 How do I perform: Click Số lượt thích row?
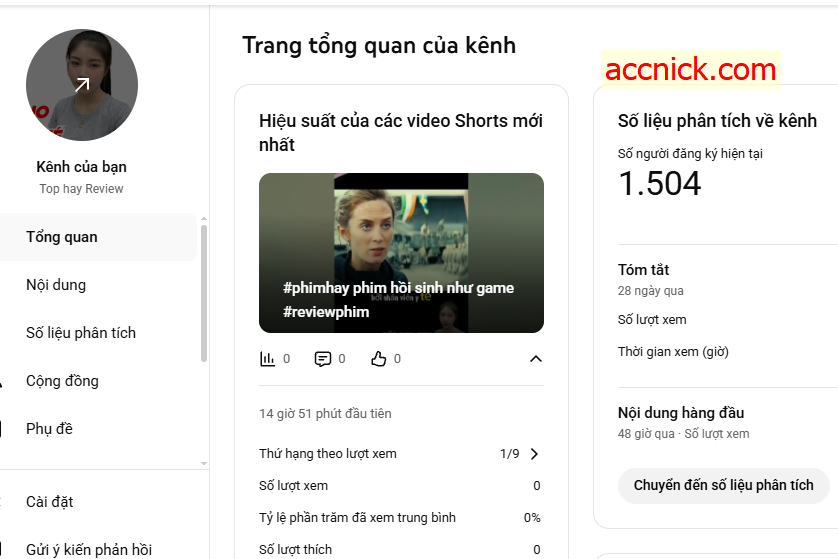pyautogui.click(x=401, y=549)
